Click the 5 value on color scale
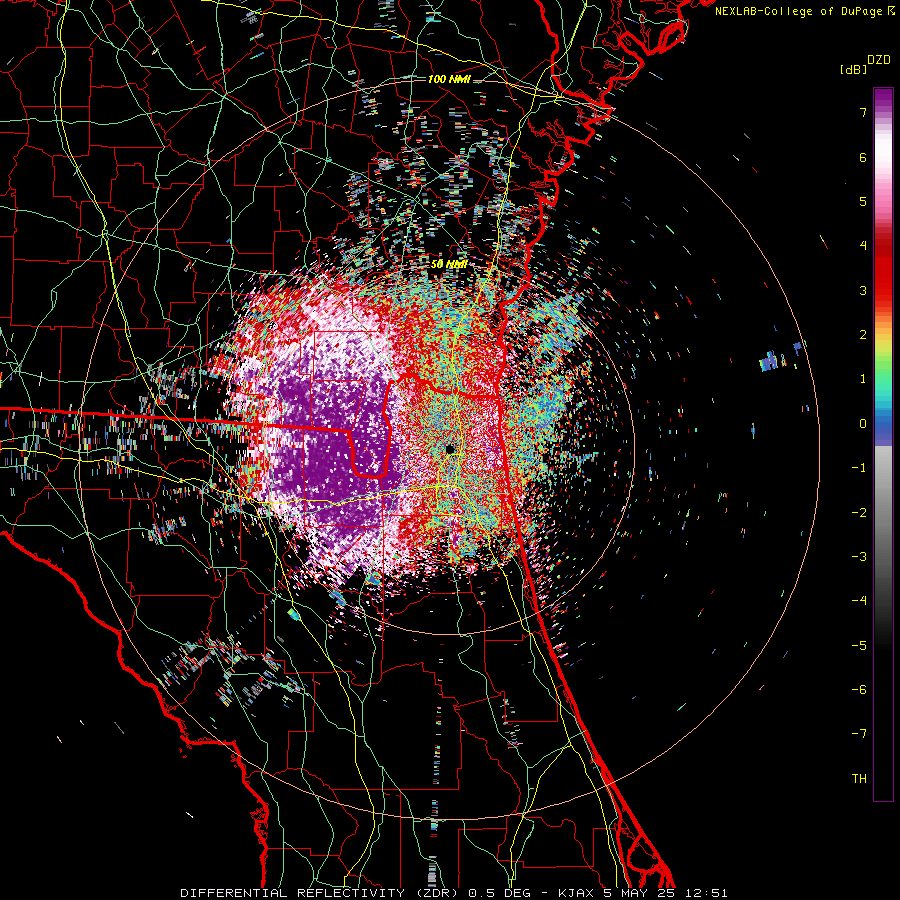900x900 pixels. tap(863, 201)
